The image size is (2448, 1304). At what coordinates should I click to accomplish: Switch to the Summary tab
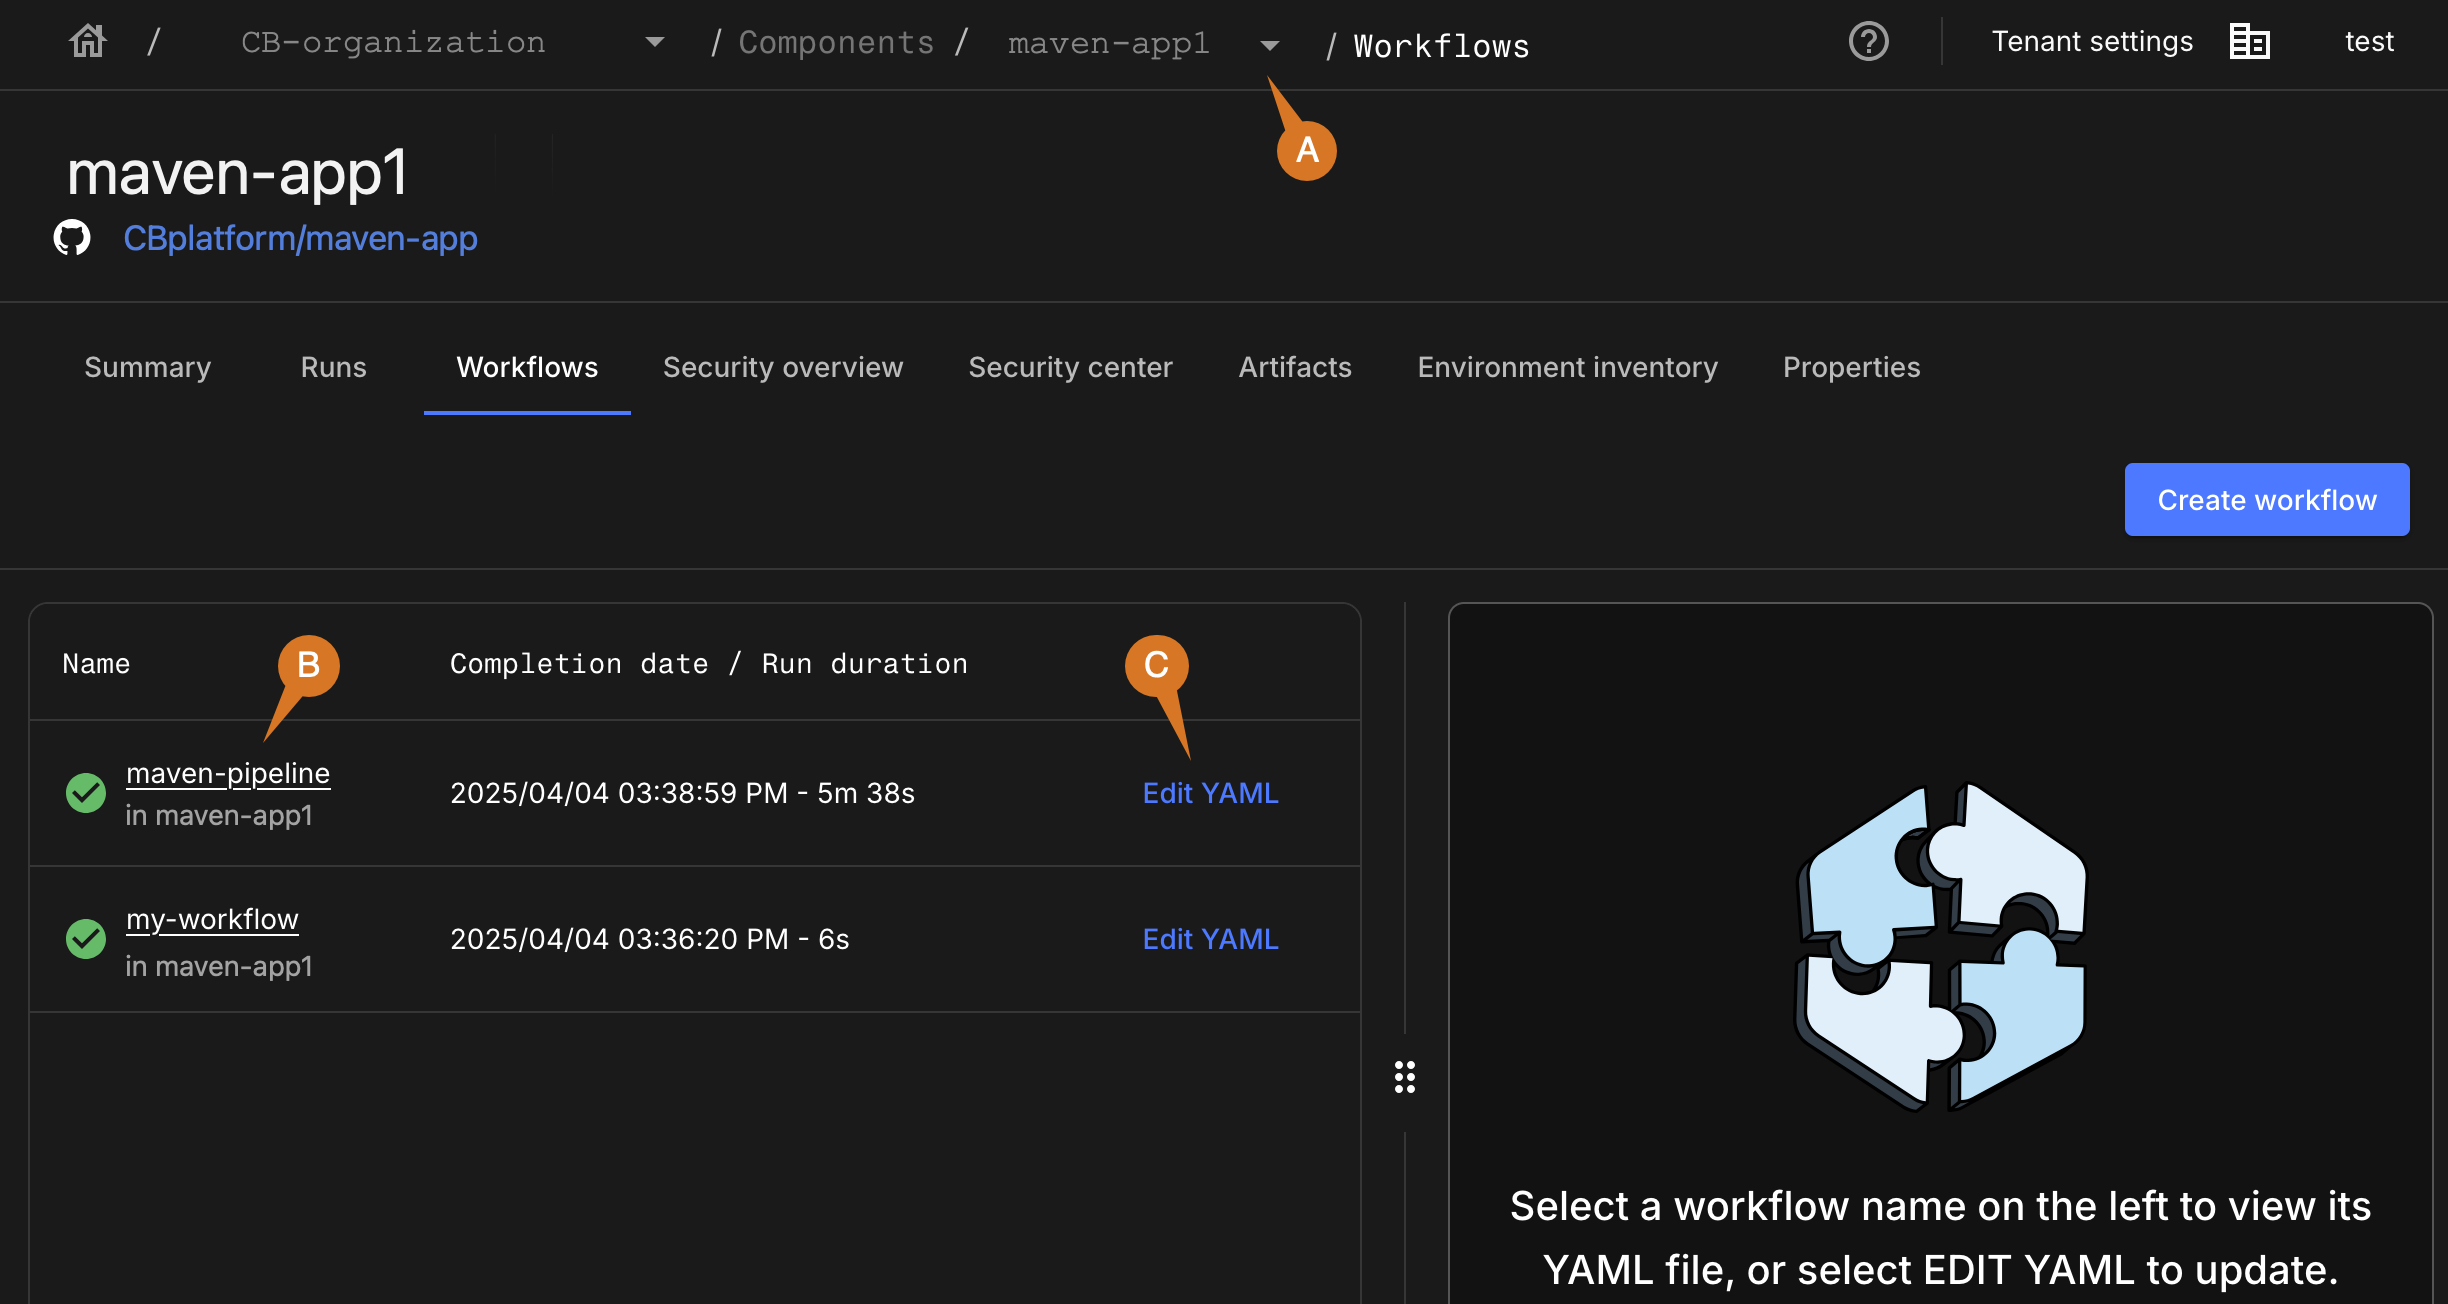click(x=146, y=367)
